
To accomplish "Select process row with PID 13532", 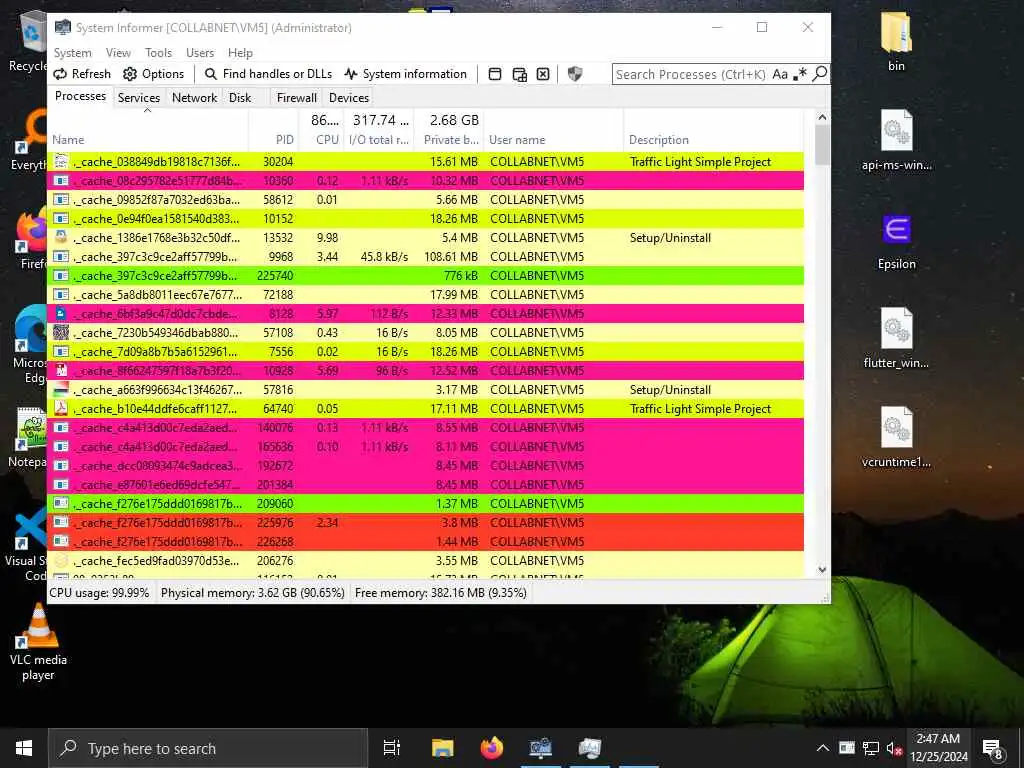I will point(426,238).
